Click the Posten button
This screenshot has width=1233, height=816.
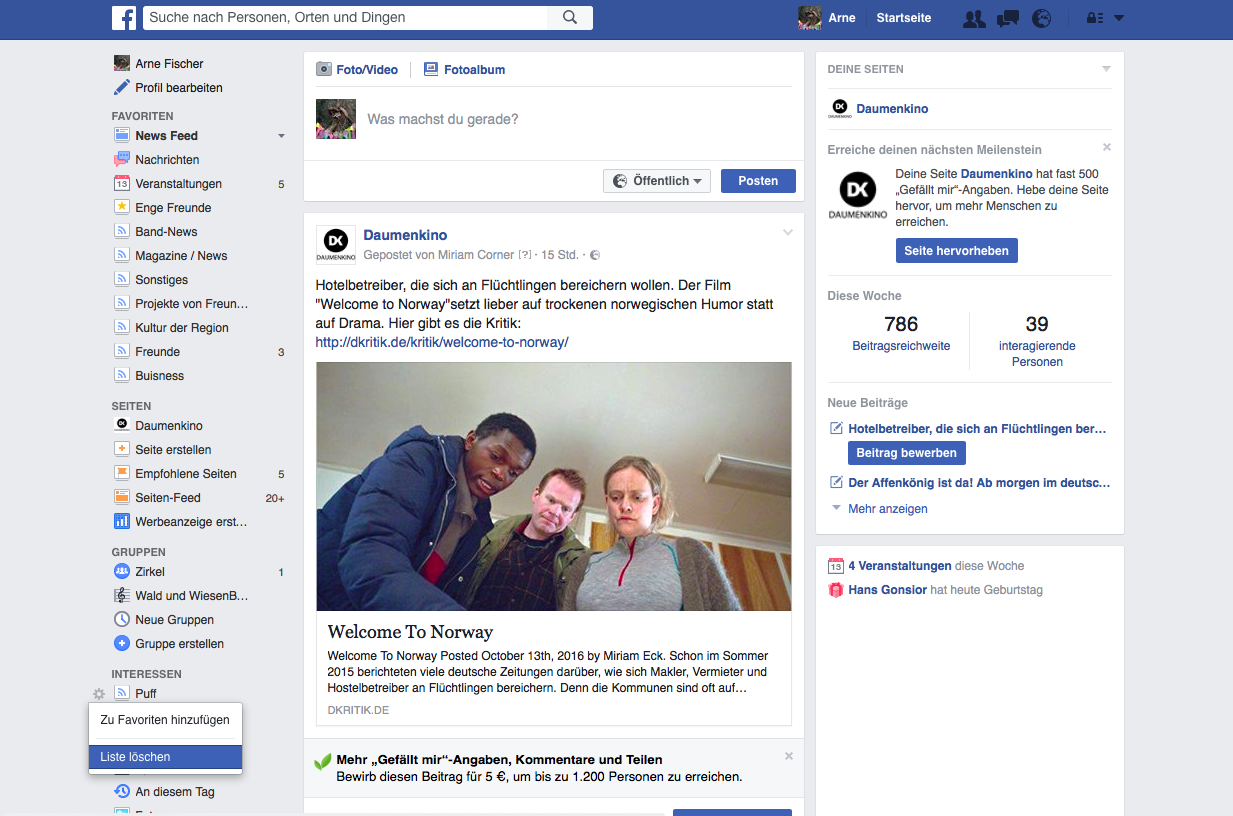coord(758,181)
